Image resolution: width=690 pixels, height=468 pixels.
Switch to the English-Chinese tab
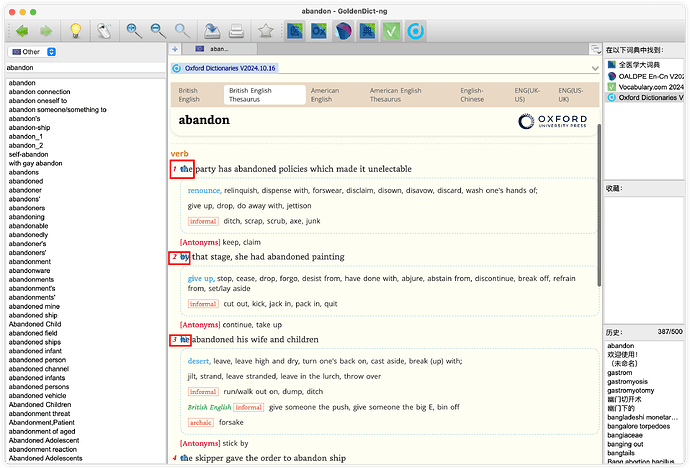[472, 95]
